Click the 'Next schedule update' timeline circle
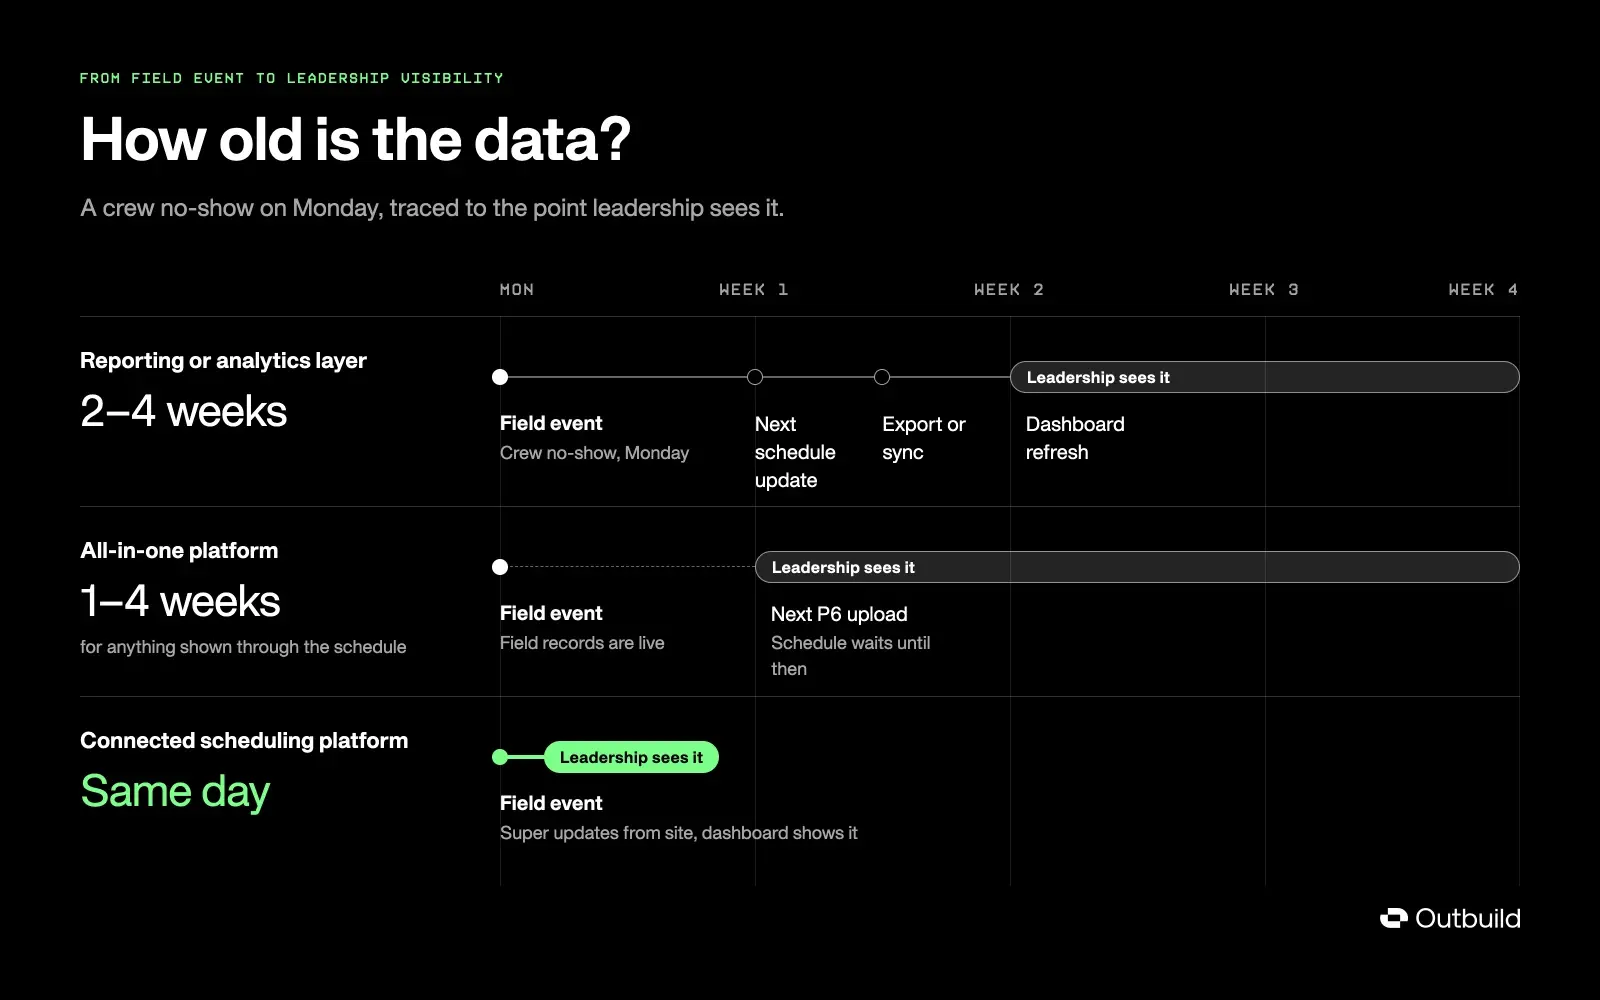 (x=755, y=377)
